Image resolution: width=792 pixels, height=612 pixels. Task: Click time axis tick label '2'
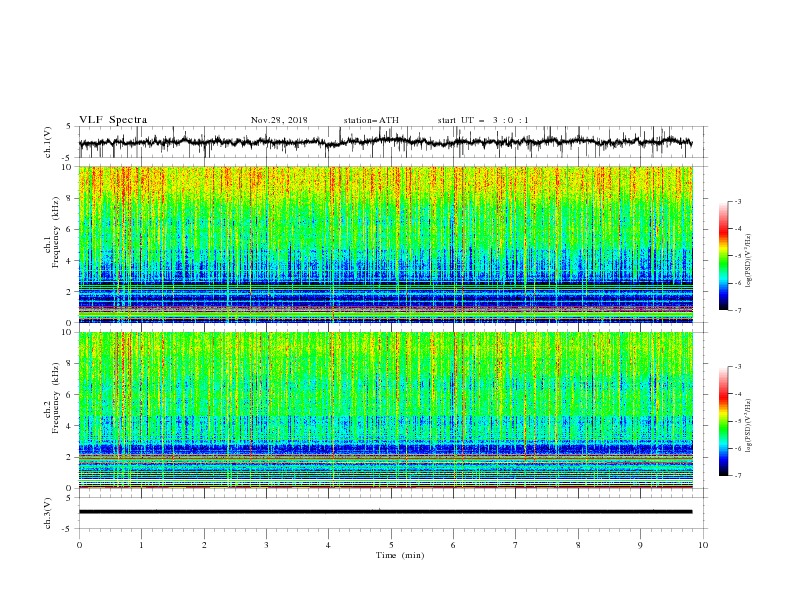coord(204,545)
